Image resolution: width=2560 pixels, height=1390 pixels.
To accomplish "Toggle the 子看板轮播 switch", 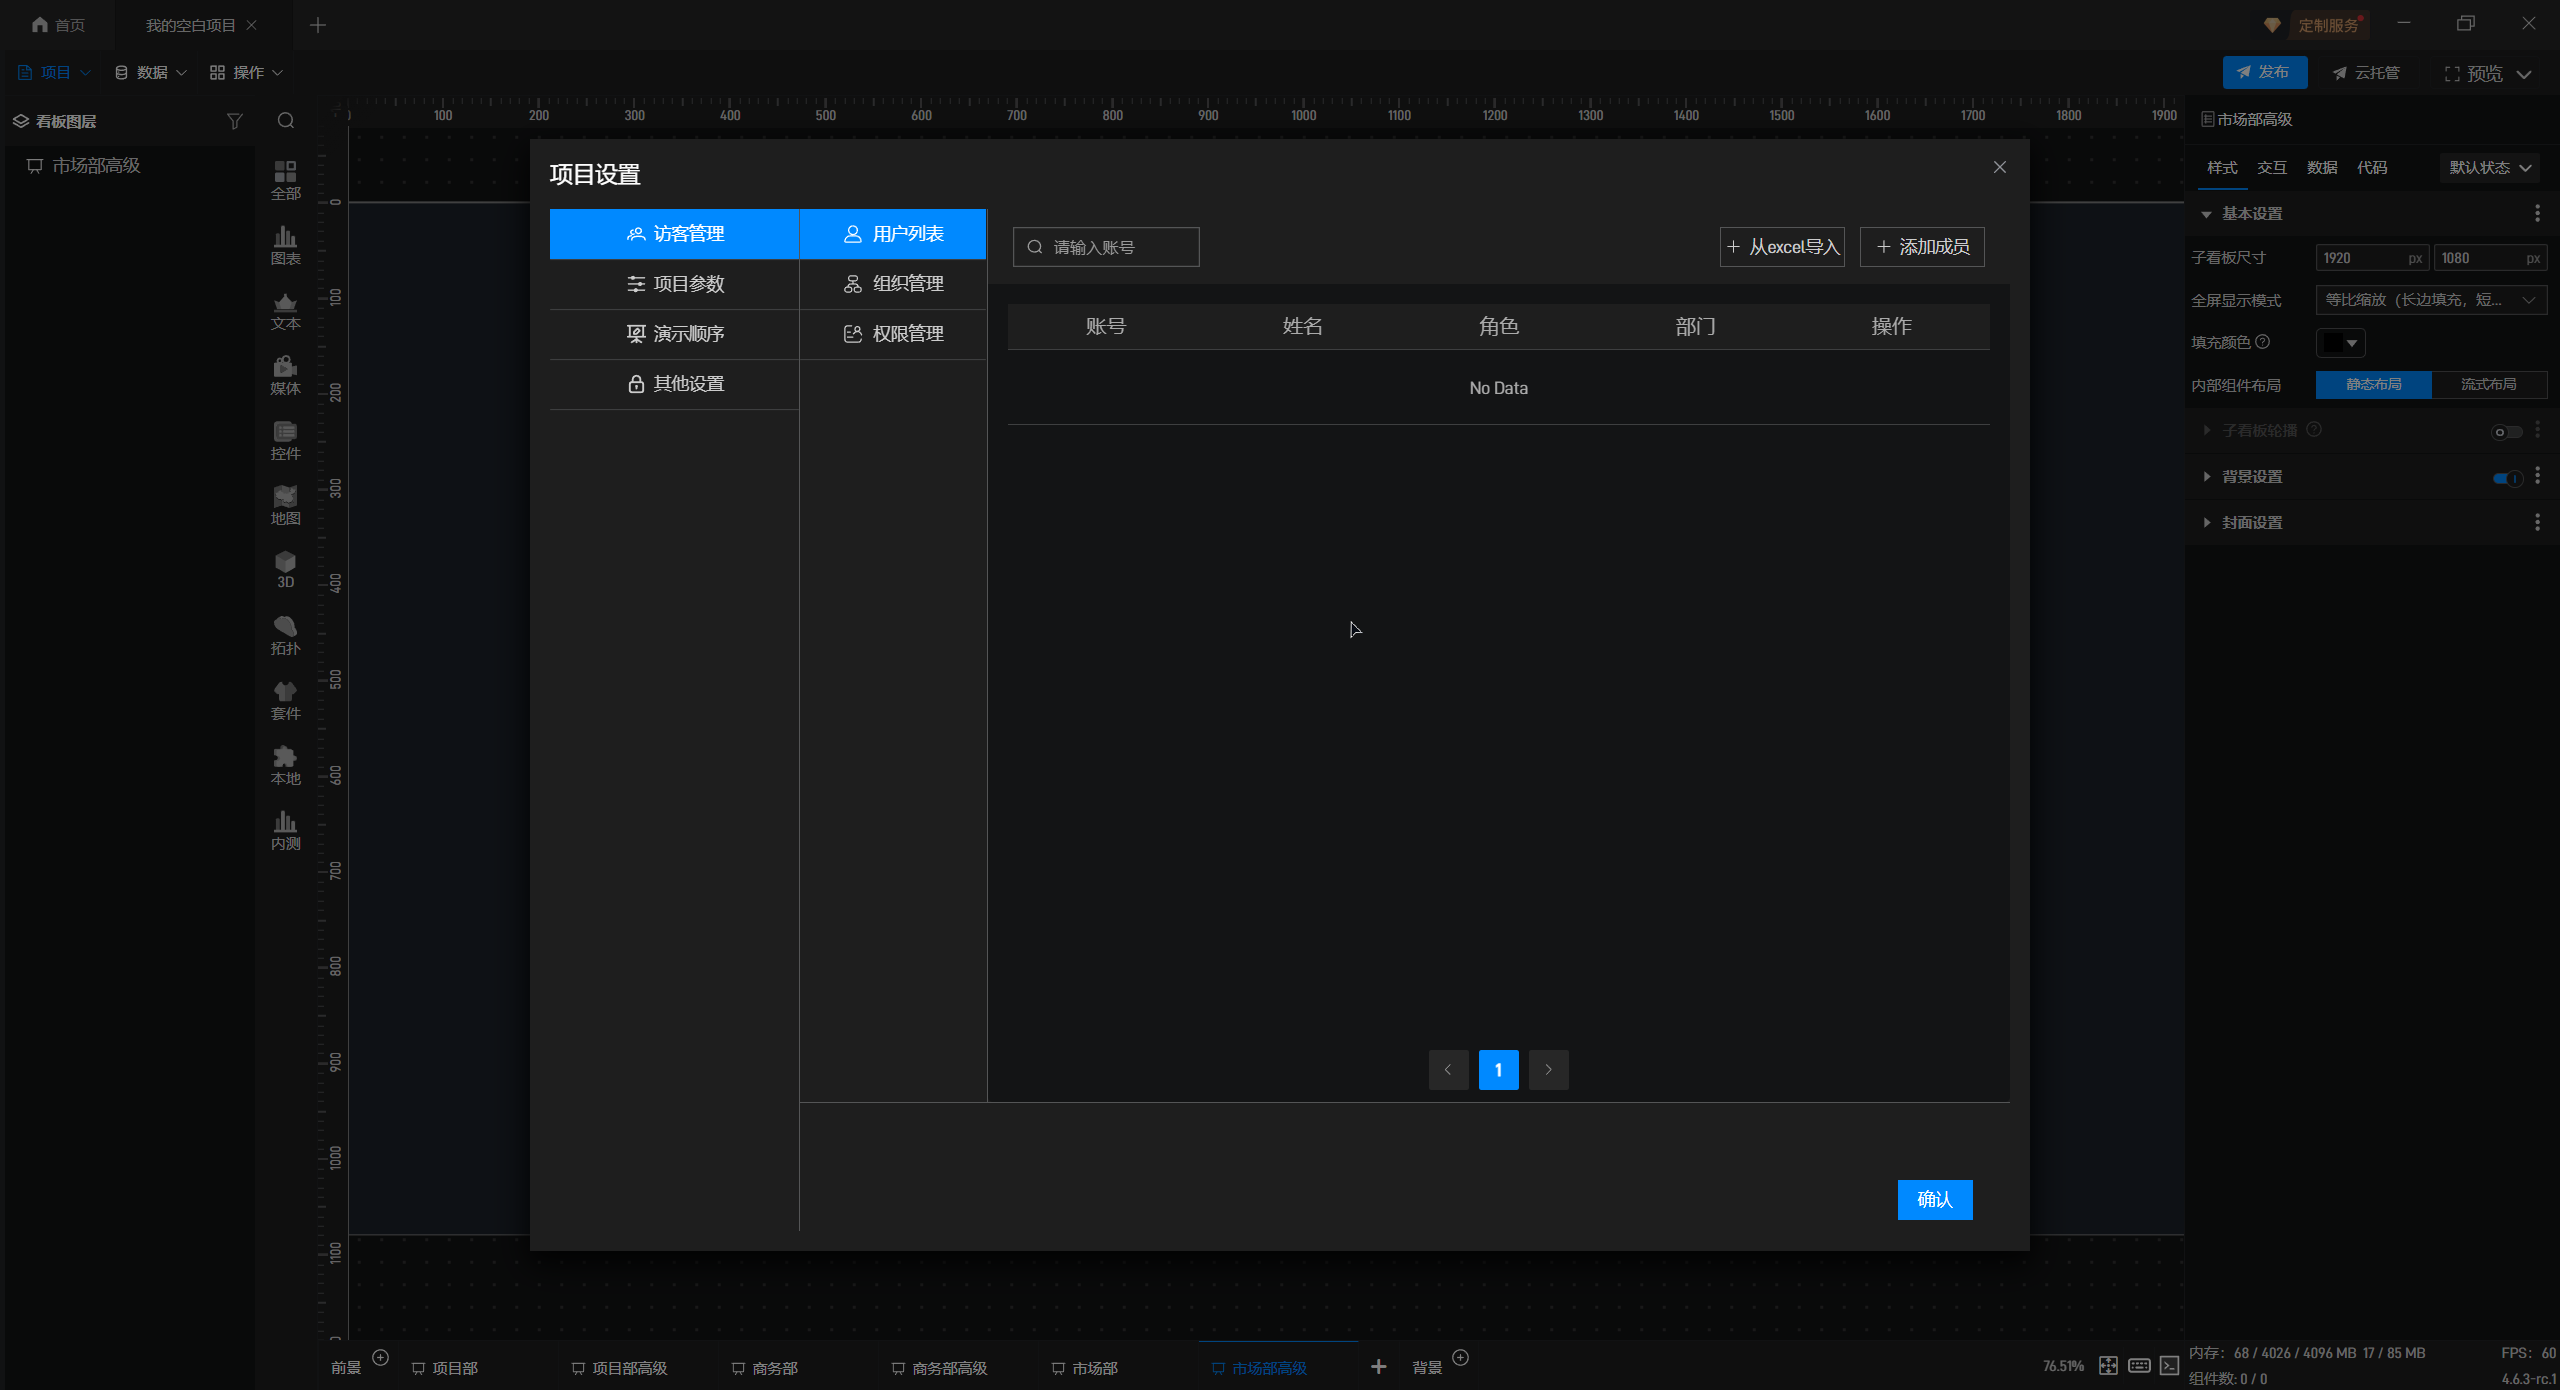I will [2506, 432].
